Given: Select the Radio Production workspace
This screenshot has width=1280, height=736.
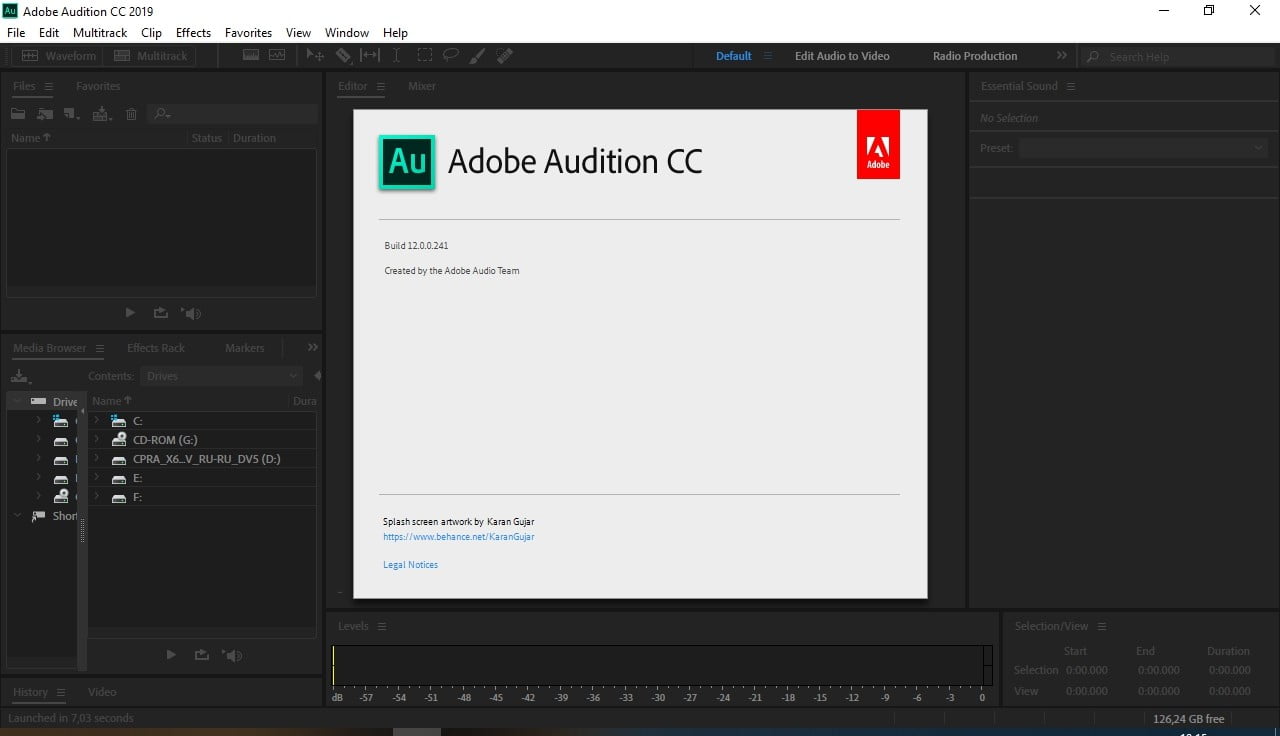Looking at the screenshot, I should coord(975,56).
